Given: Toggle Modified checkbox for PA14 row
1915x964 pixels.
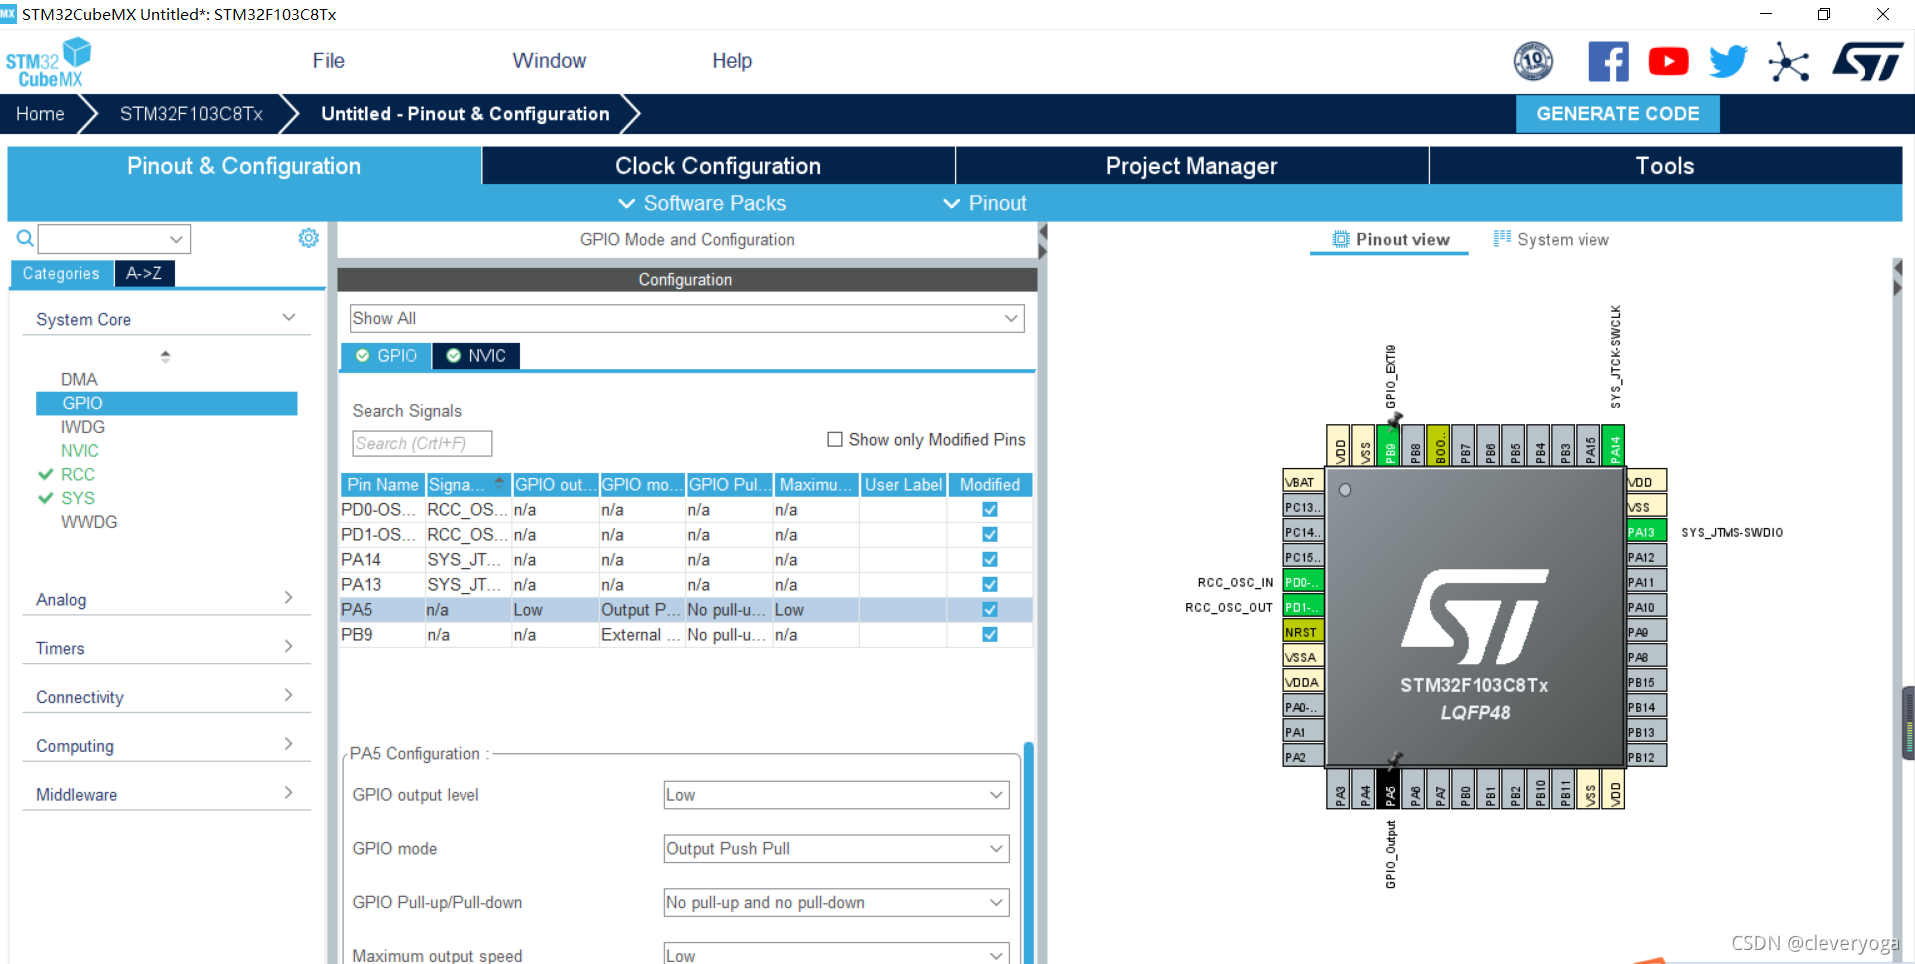Looking at the screenshot, I should point(990,559).
